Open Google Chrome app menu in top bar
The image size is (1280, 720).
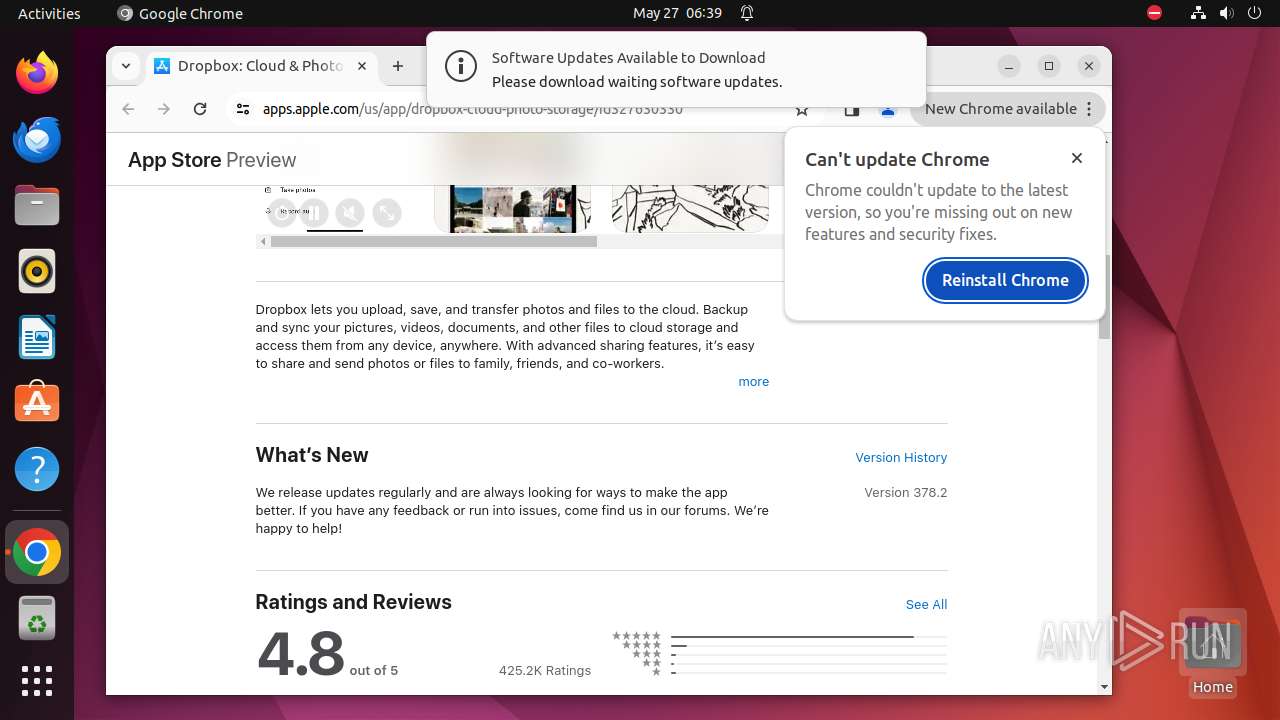tap(180, 13)
